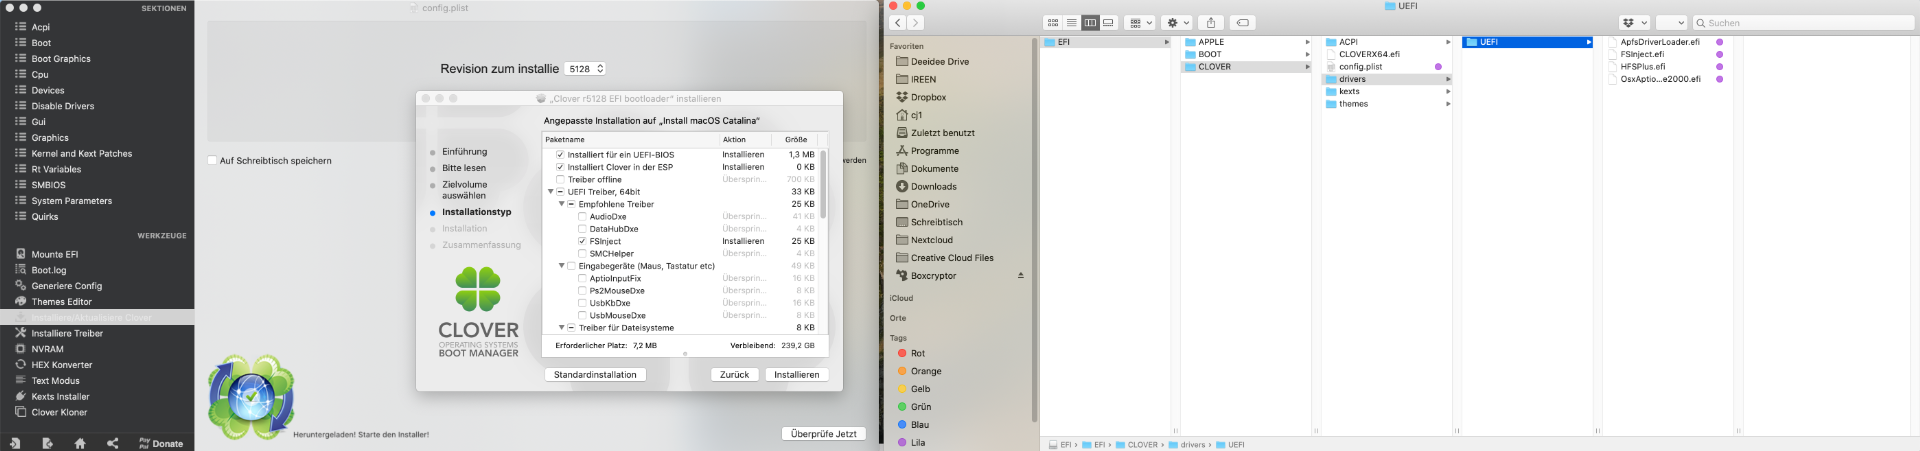Open 'Zuletzt benutzt' in Finder sidebar
Viewport: 1920px width, 451px height.
tap(943, 133)
